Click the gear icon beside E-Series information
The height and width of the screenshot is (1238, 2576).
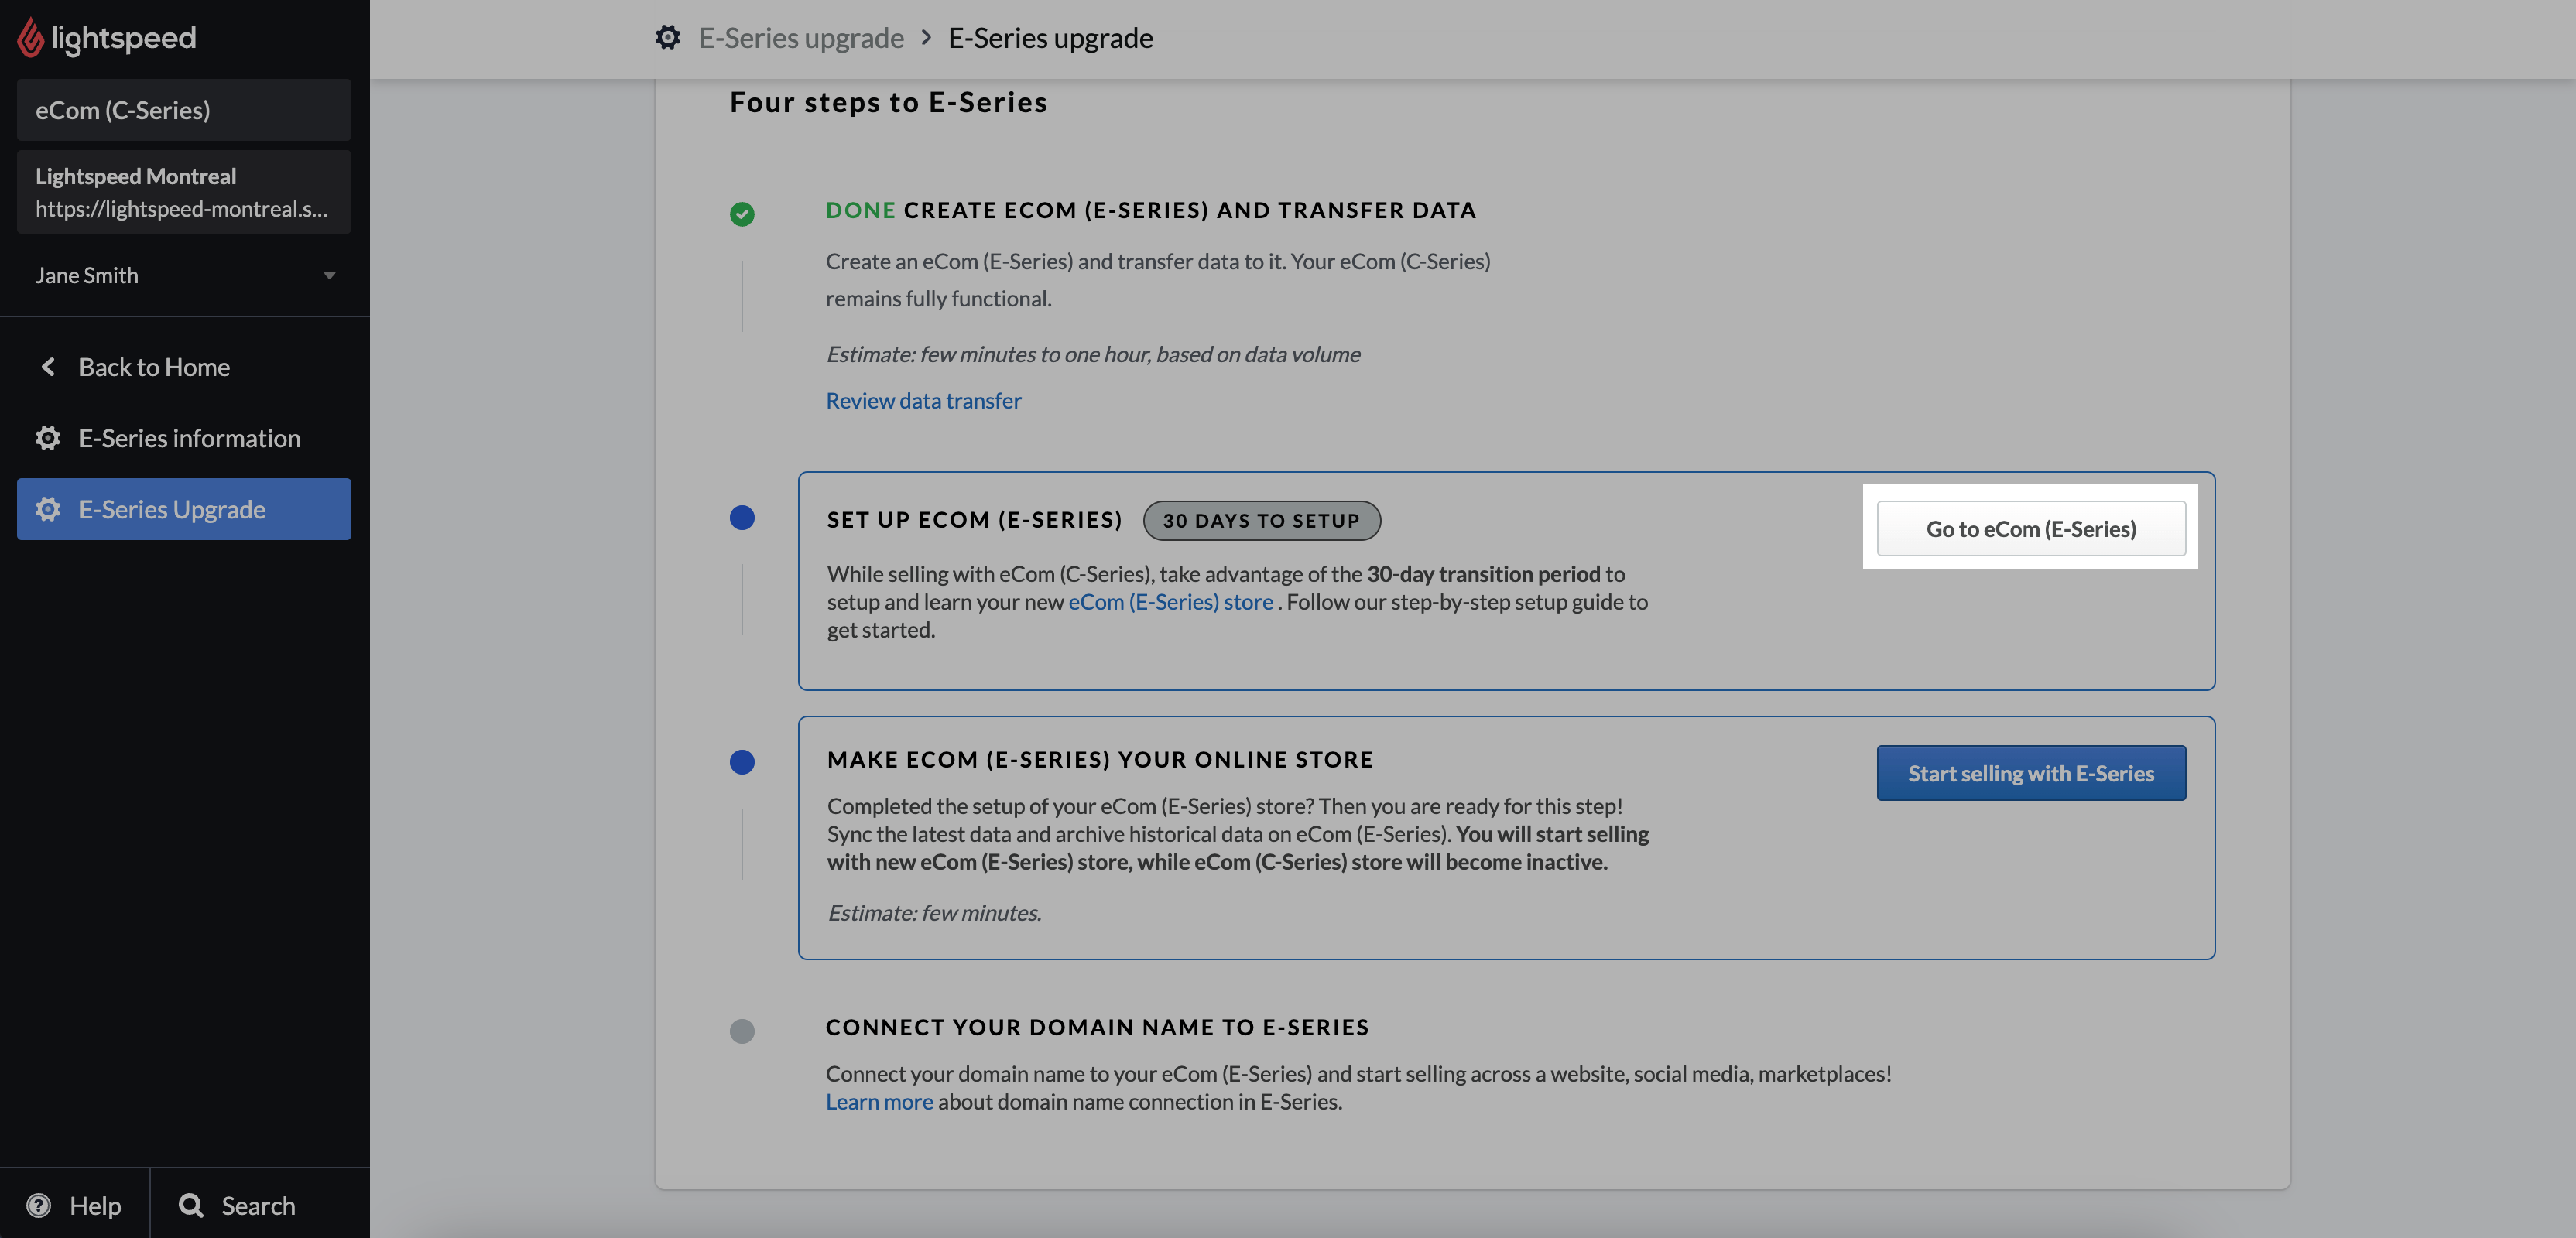(x=48, y=438)
